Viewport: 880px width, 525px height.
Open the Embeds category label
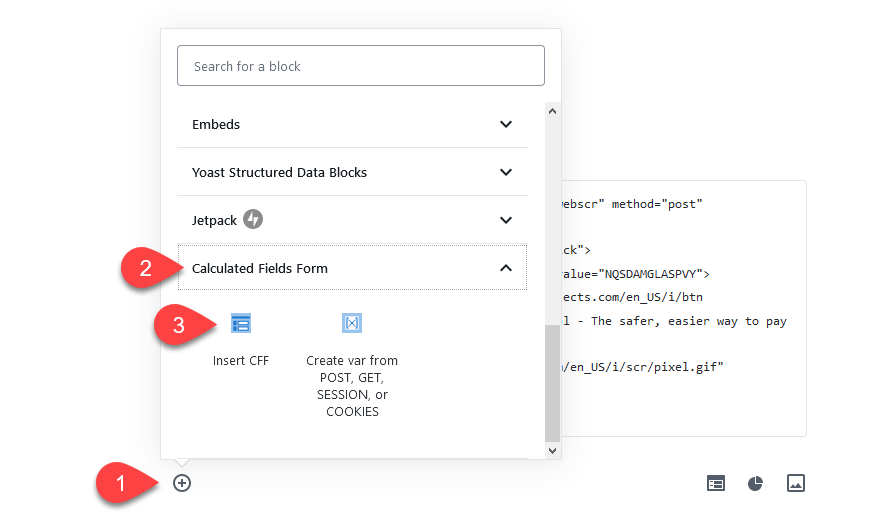click(216, 125)
